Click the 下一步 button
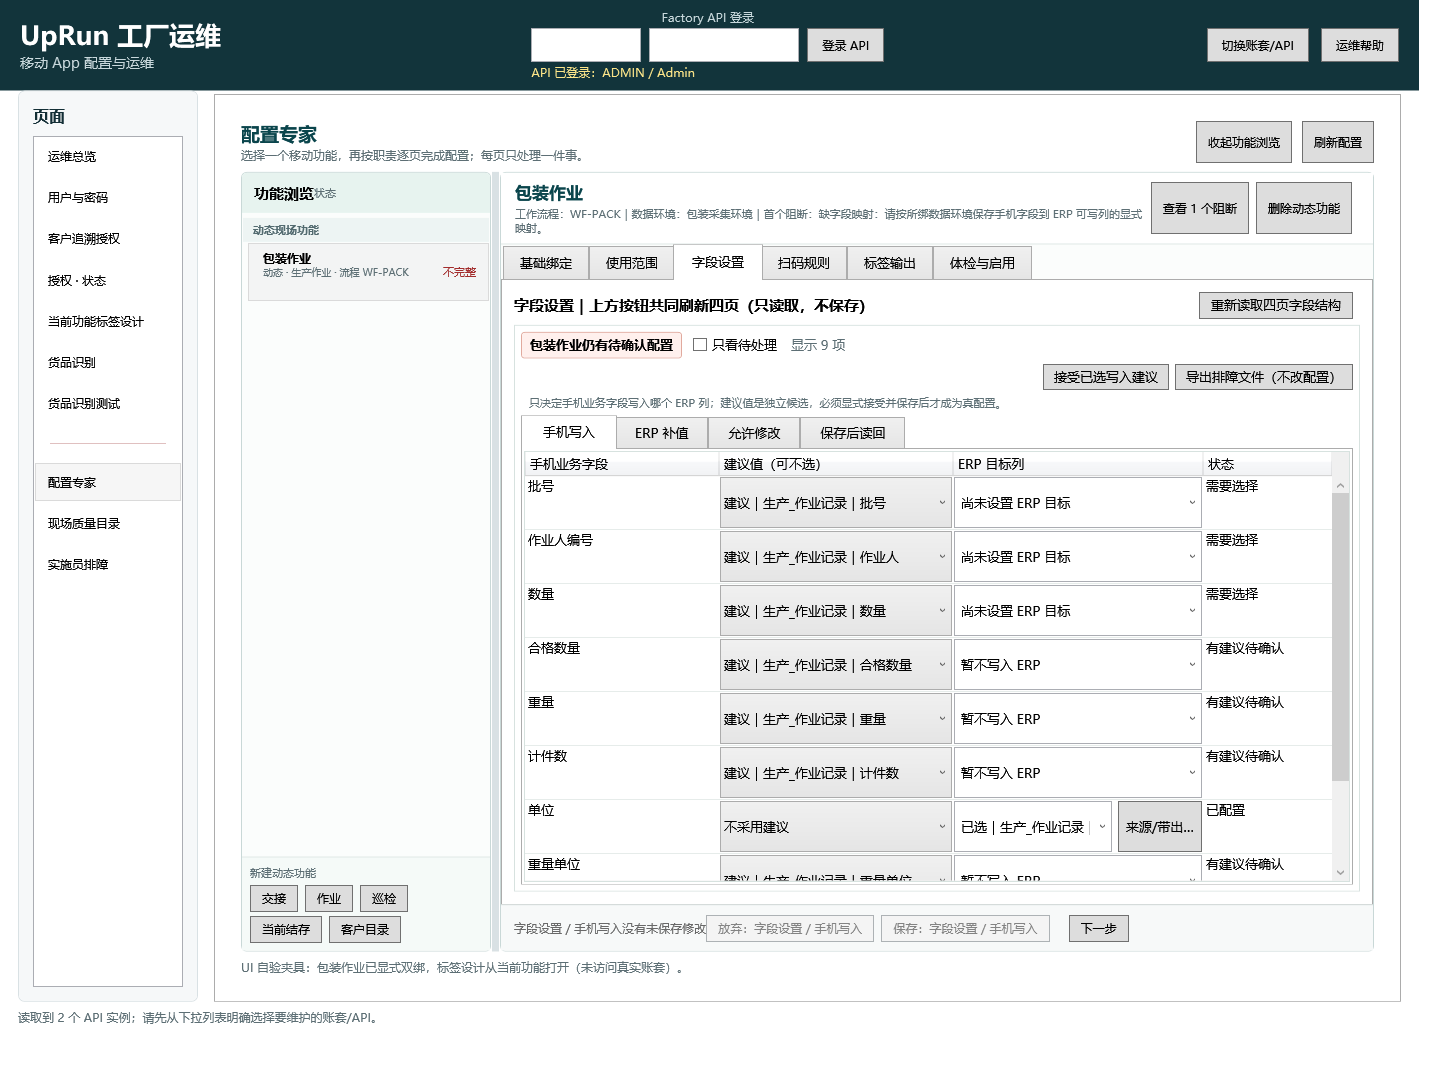Viewport: 1435px width, 1078px height. pyautogui.click(x=1099, y=928)
